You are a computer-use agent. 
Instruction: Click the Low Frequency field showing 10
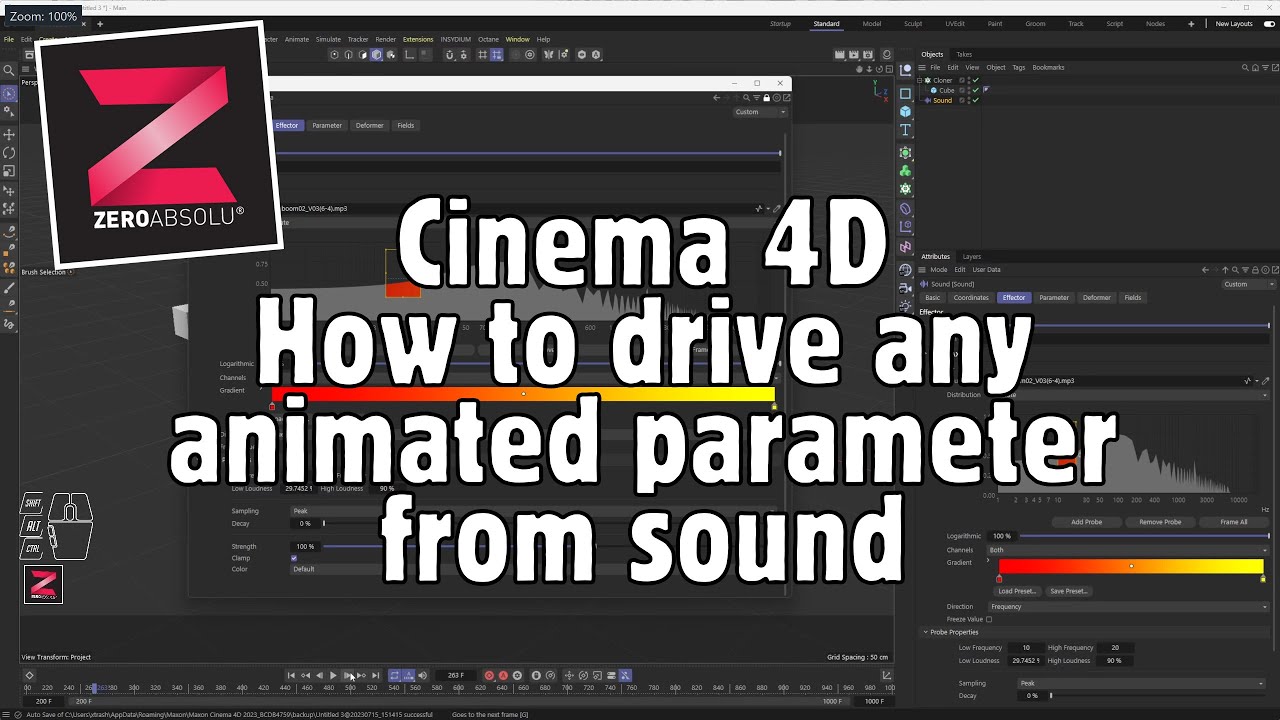(x=1025, y=648)
